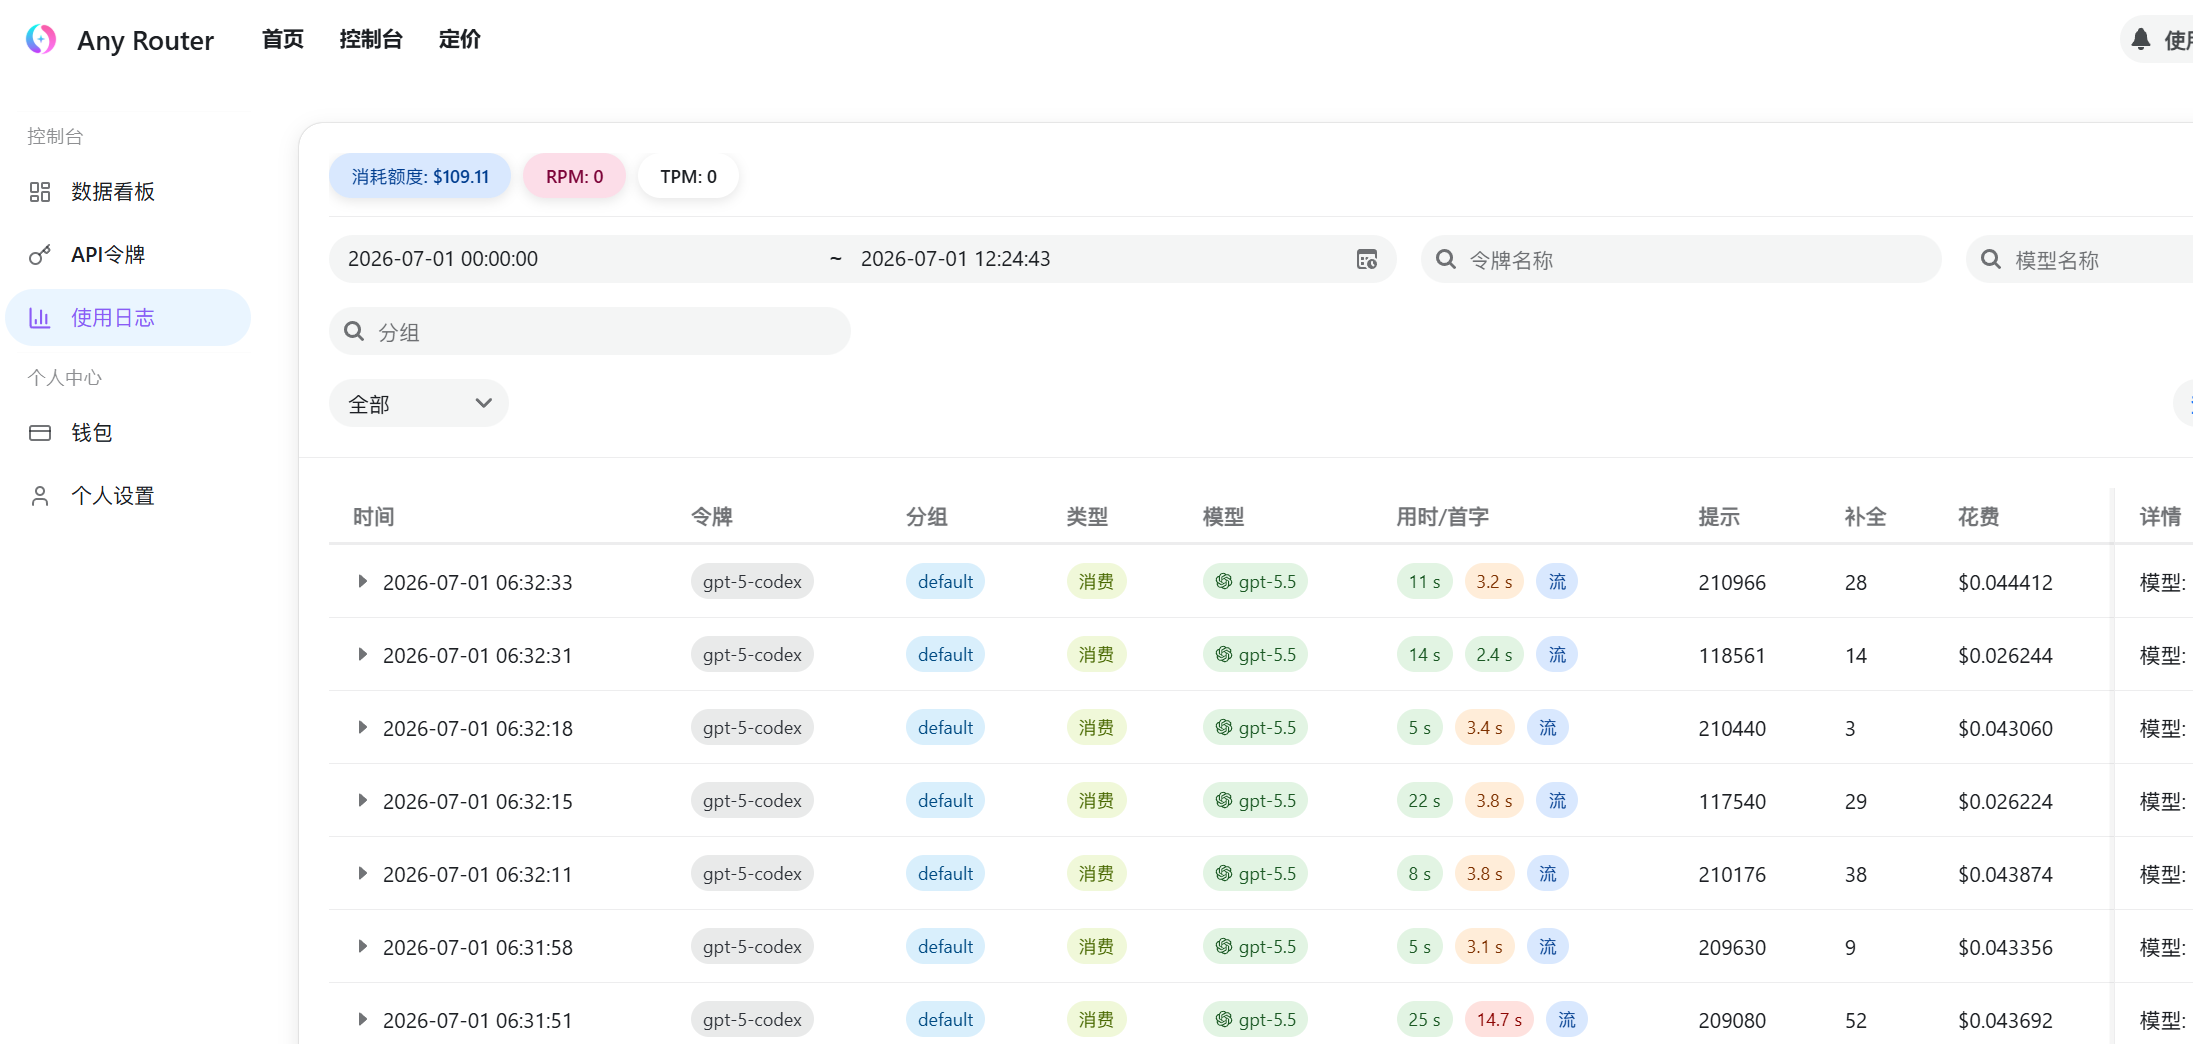
Task: Click the 使用日志 bar chart icon
Action: tap(40, 318)
